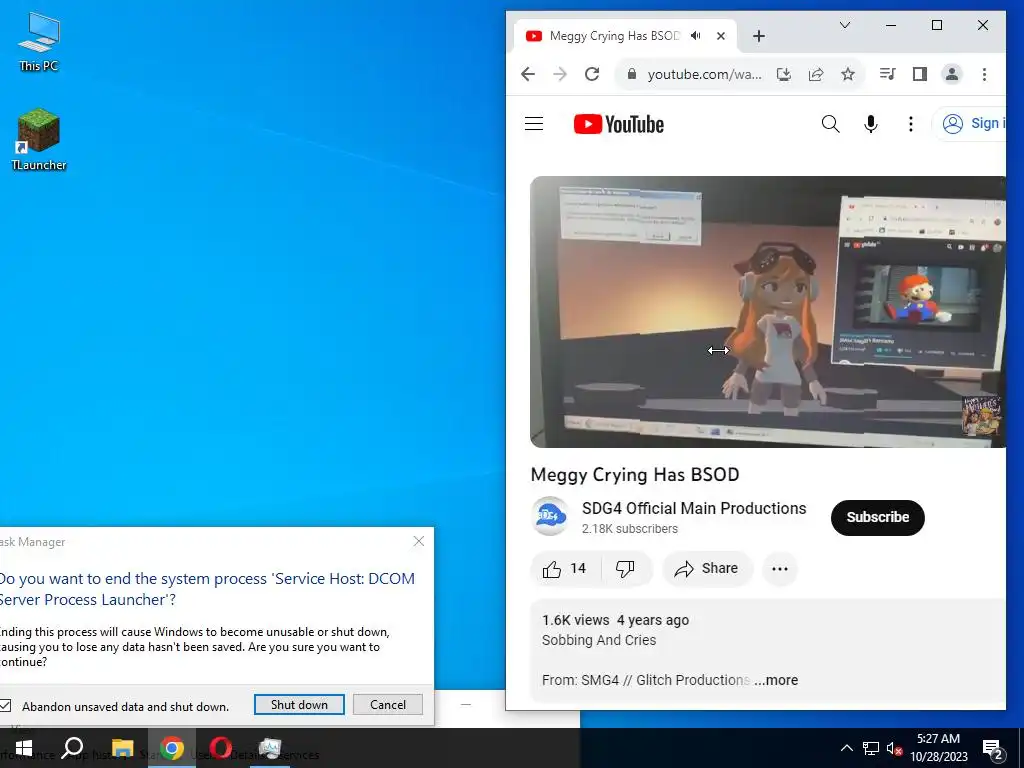Viewport: 1024px width, 768px height.
Task: Like the video
Action: tap(565, 569)
